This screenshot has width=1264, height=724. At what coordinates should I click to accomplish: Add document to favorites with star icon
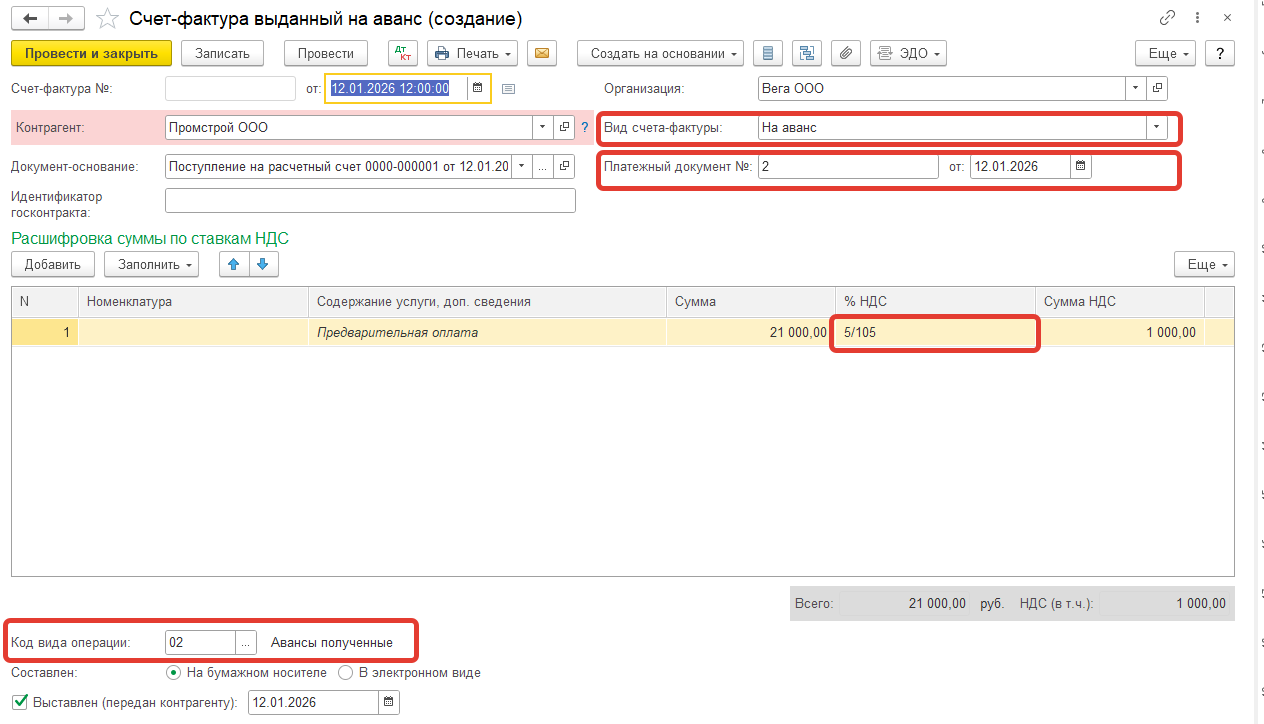pos(107,18)
